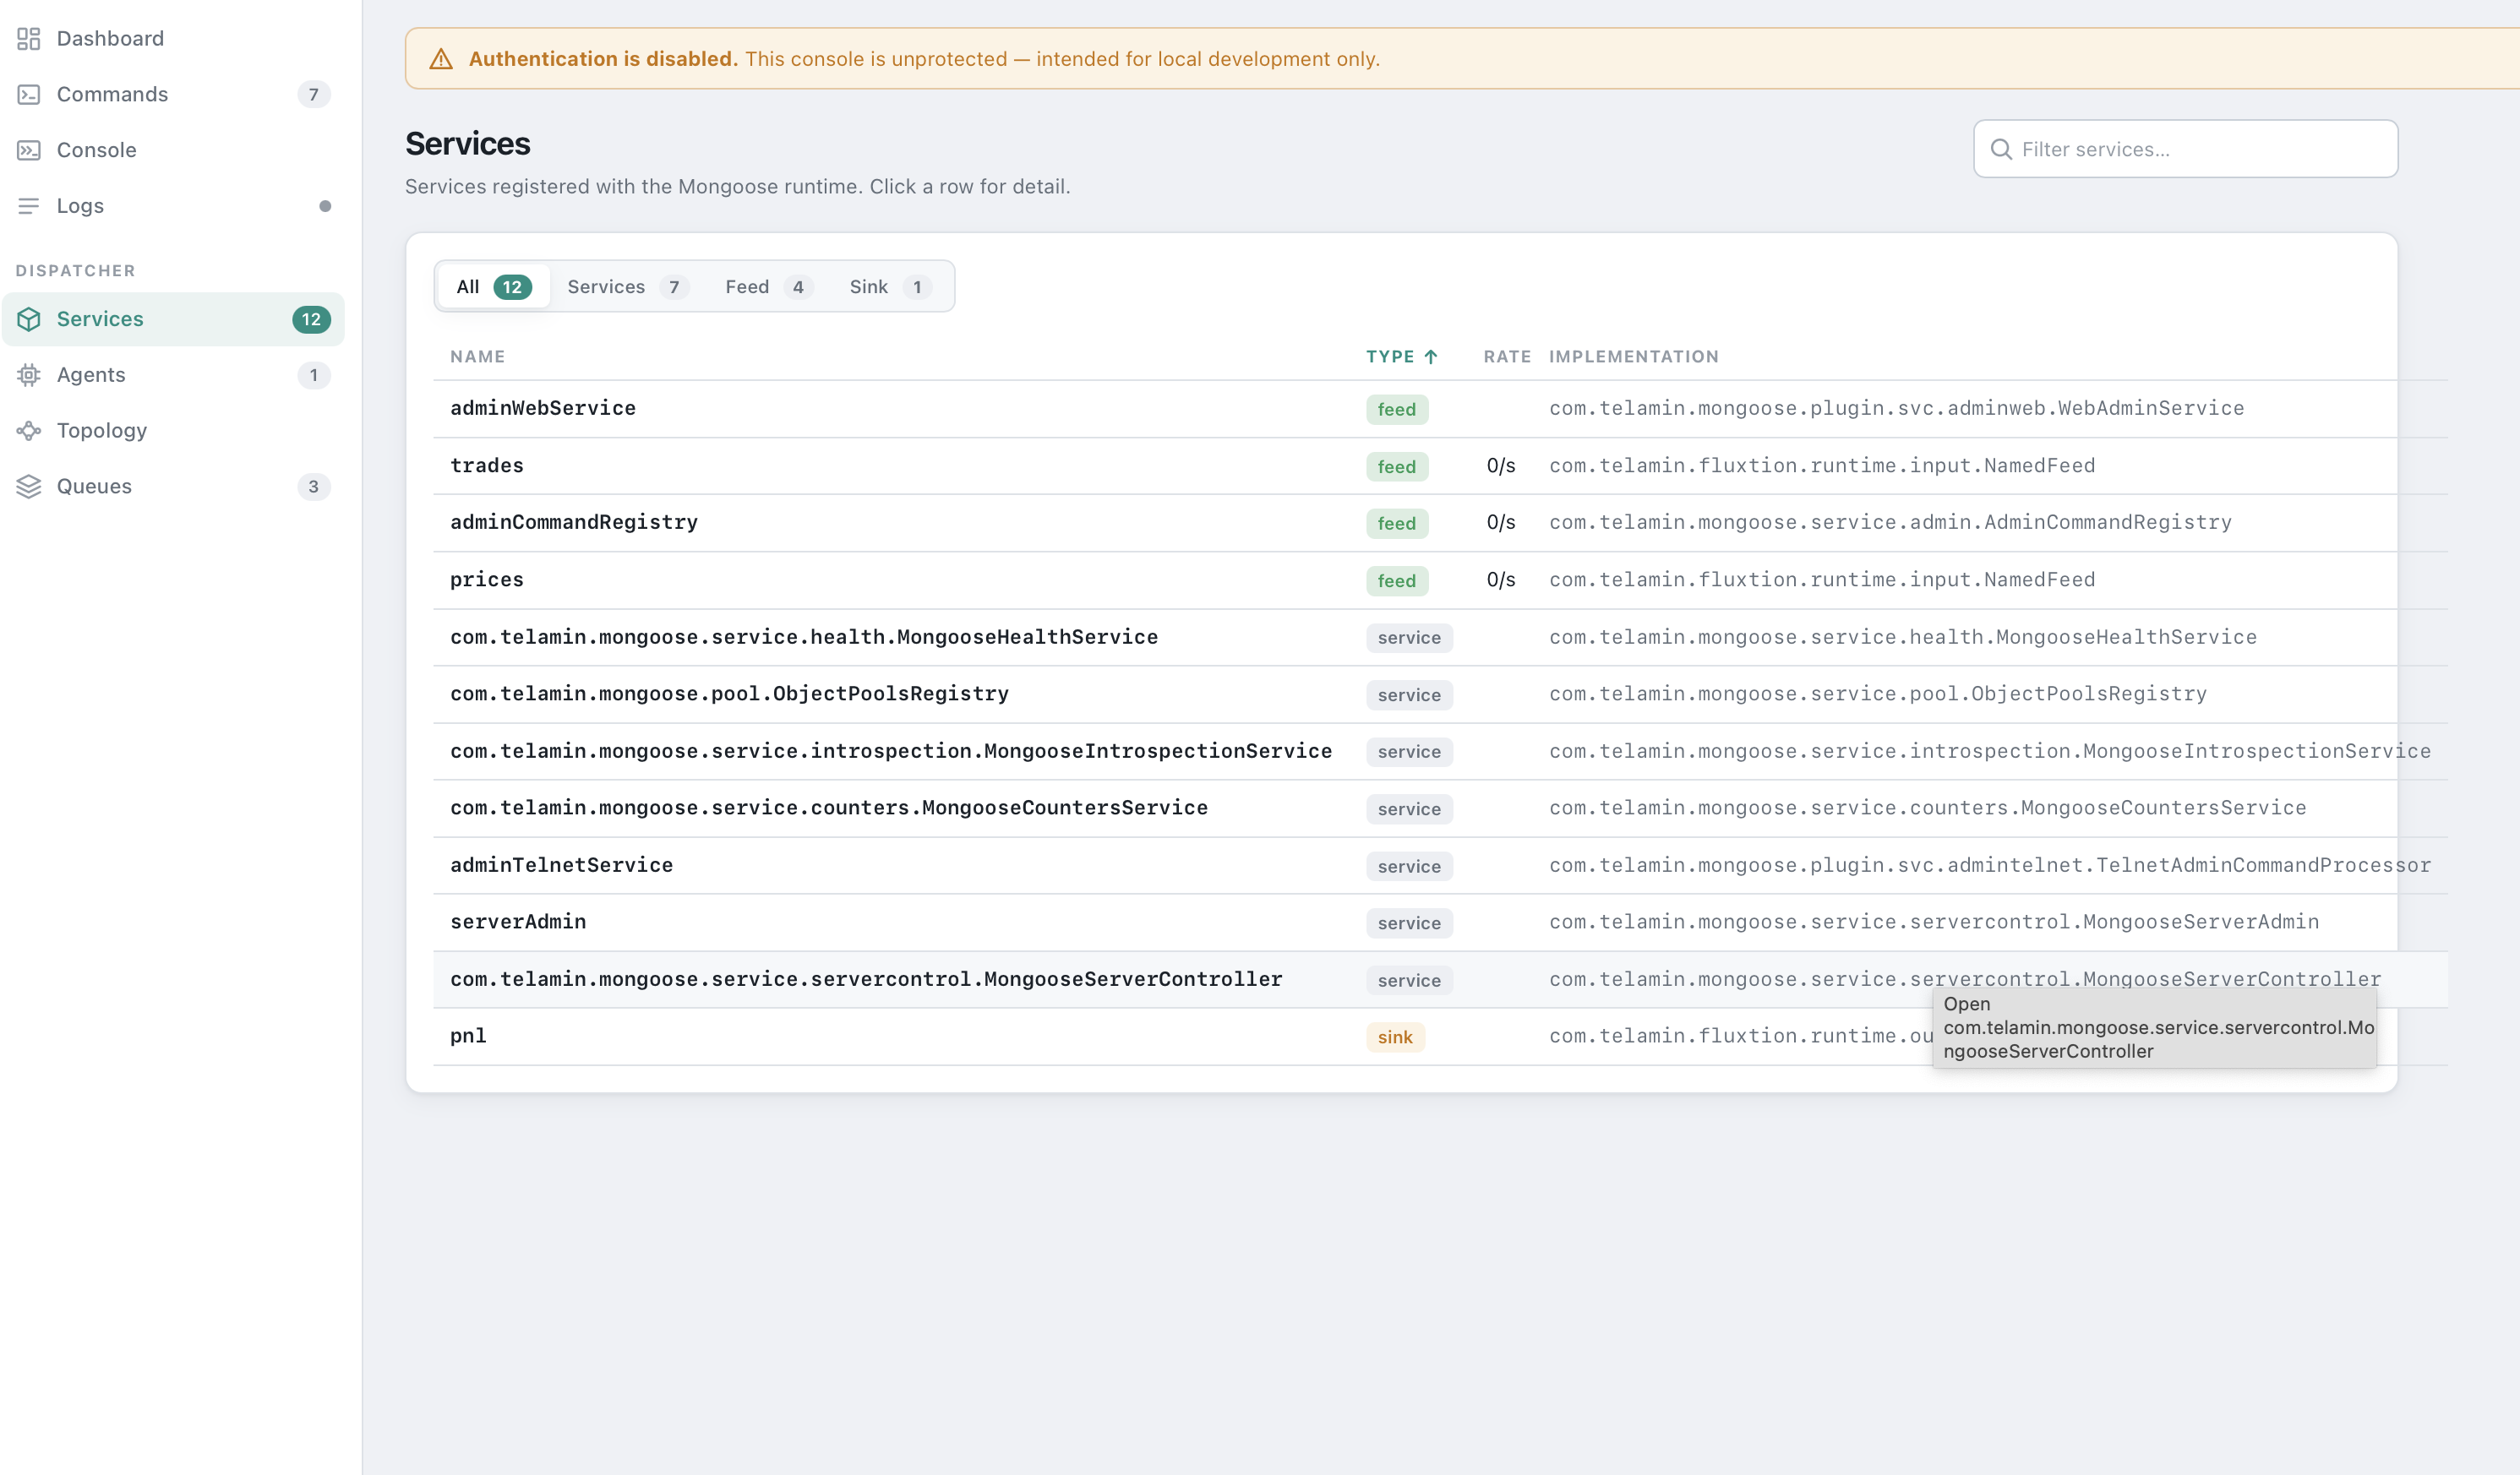Sort by the RATE column header
The width and height of the screenshot is (2520, 1475).
pyautogui.click(x=1507, y=357)
